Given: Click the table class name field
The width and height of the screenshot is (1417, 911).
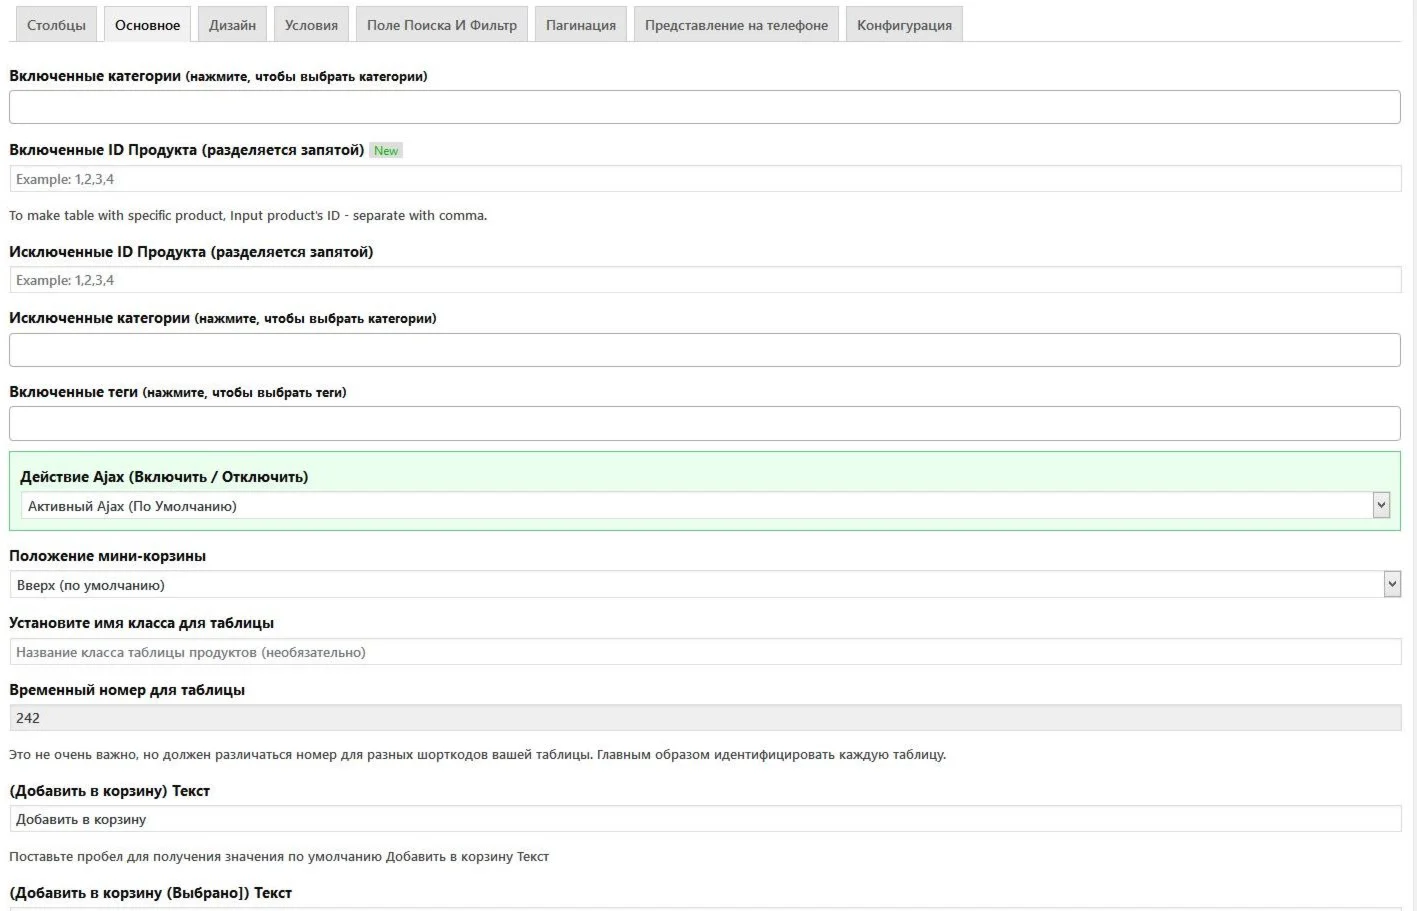Looking at the screenshot, I should click(704, 652).
